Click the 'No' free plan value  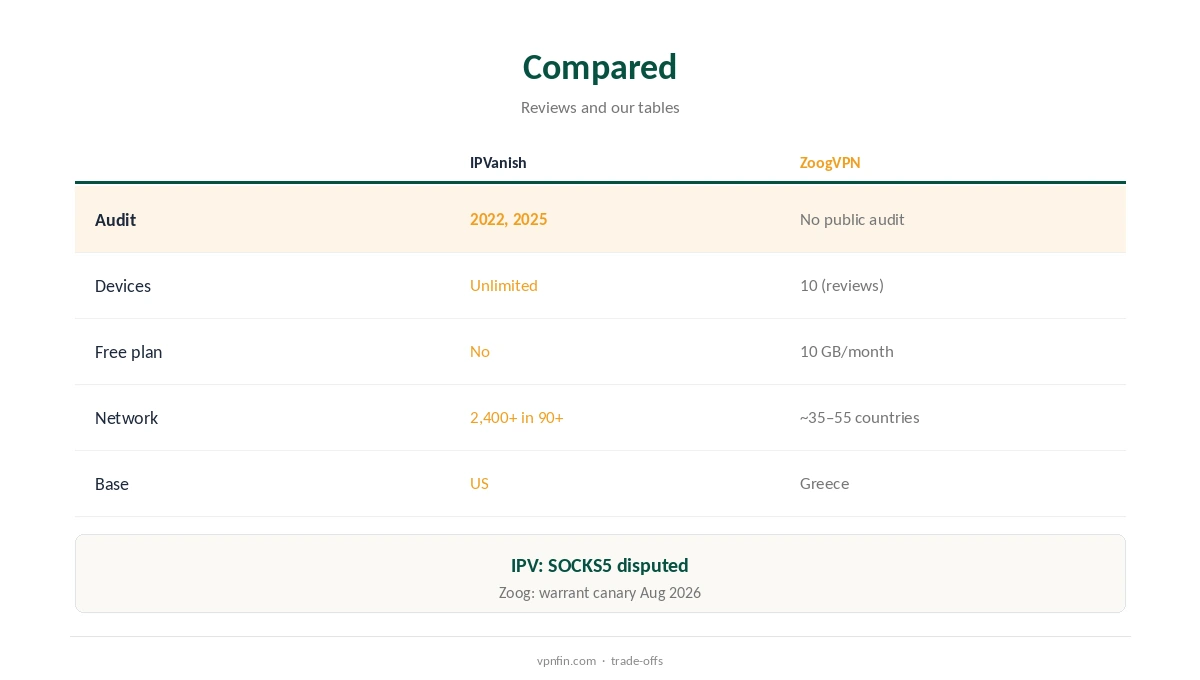[480, 351]
